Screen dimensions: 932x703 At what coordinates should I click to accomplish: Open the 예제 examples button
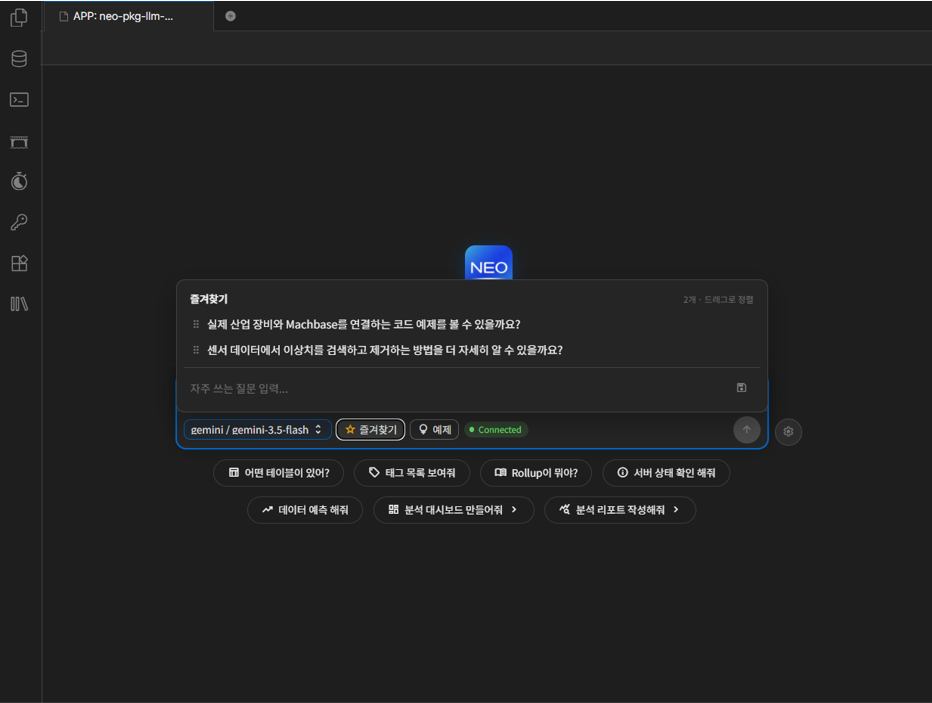434,430
